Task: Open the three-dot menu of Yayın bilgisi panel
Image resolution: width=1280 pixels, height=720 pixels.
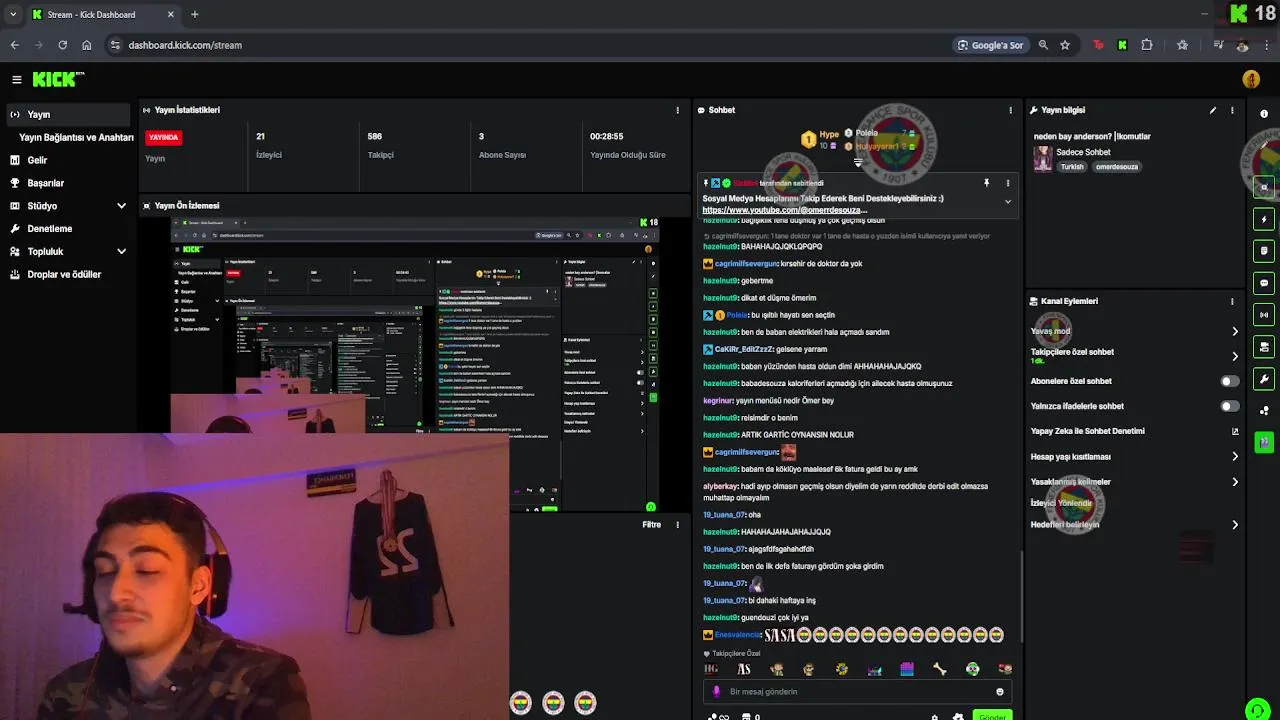Action: pos(1232,110)
